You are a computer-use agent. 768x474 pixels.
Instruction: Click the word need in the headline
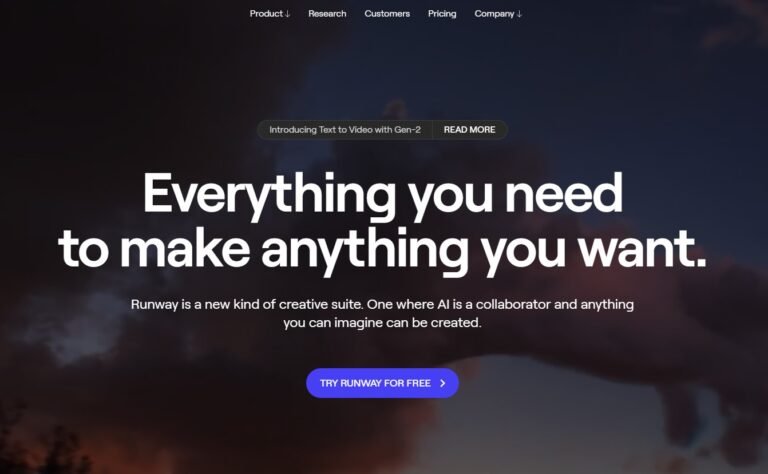[563, 193]
